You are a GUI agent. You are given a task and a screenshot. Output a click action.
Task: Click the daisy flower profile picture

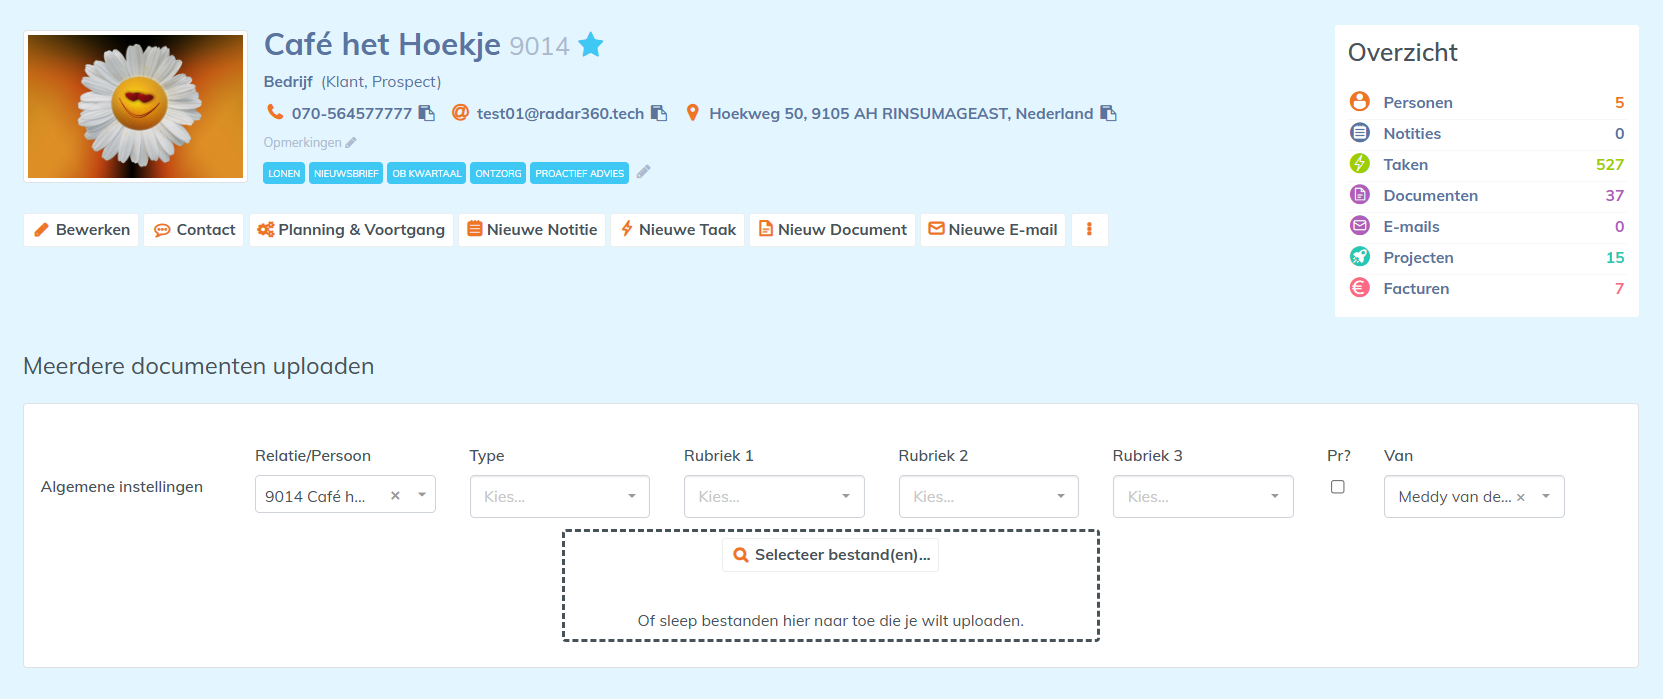(x=135, y=106)
